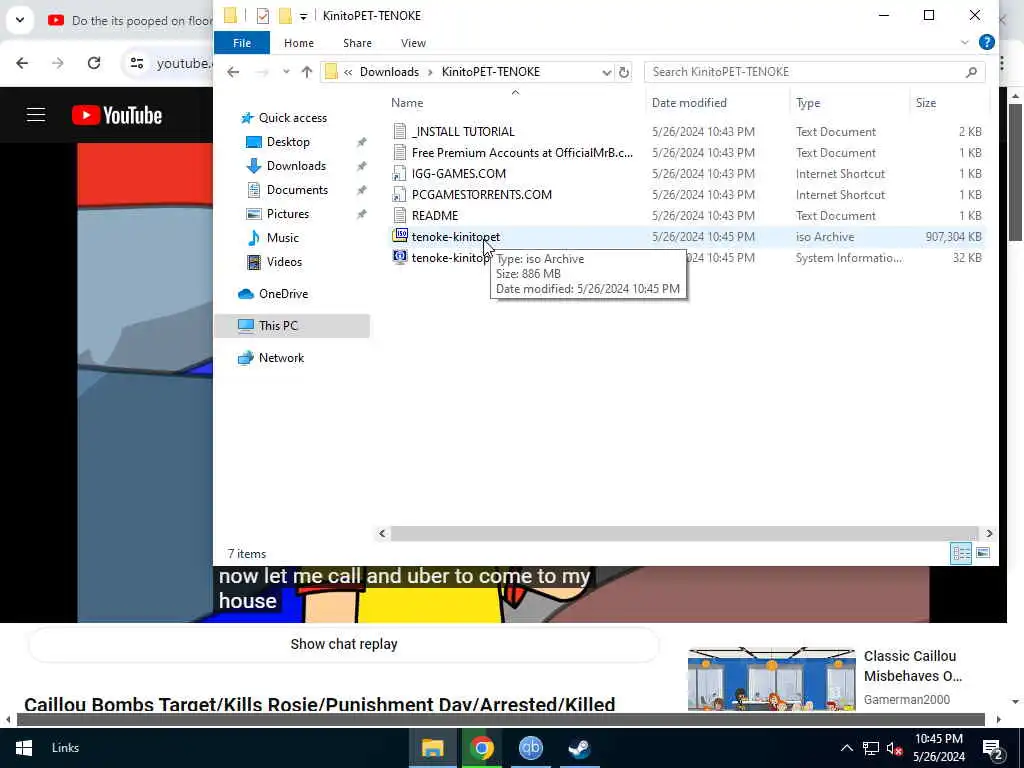This screenshot has width=1024, height=768.
Task: Select Network in the navigation pane
Action: click(x=281, y=358)
